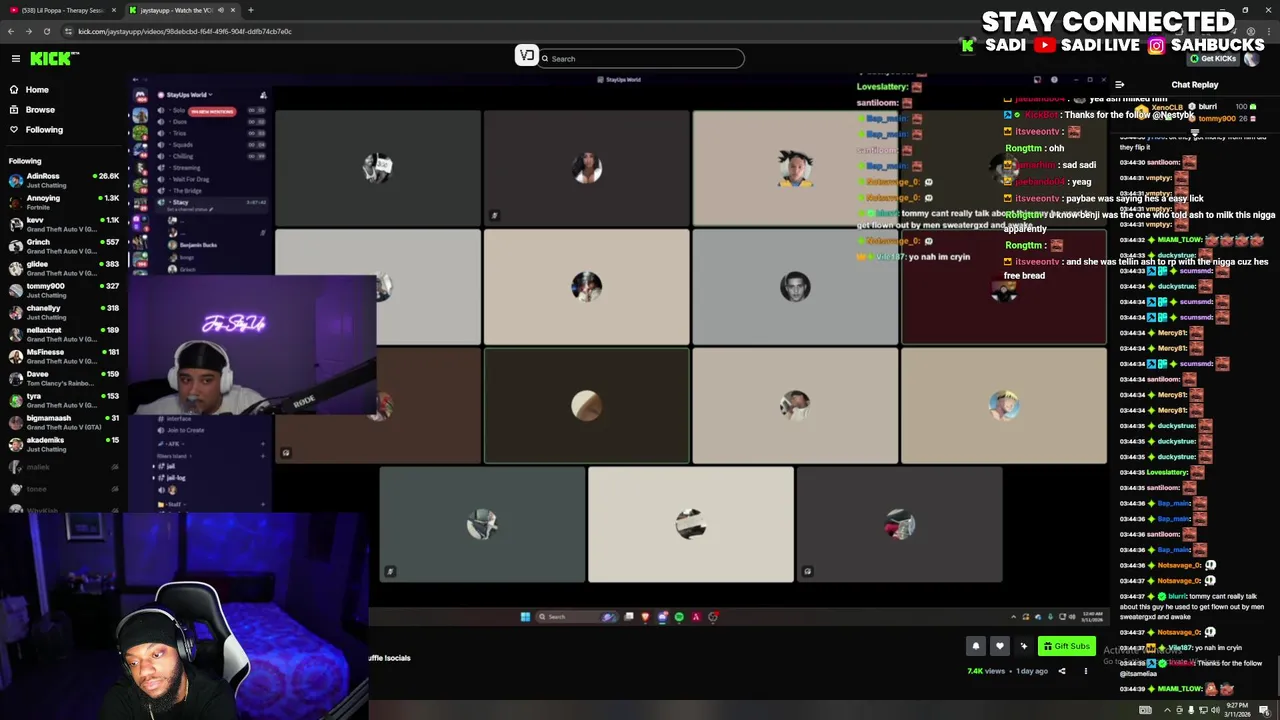The image size is (1280, 720).
Task: Open kevv followed channel
Action: click(x=63, y=224)
